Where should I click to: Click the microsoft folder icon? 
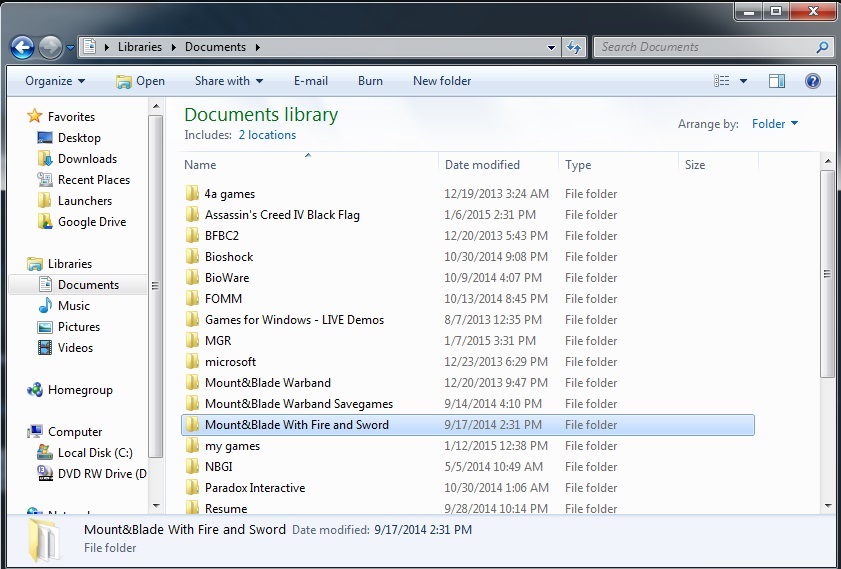point(193,361)
